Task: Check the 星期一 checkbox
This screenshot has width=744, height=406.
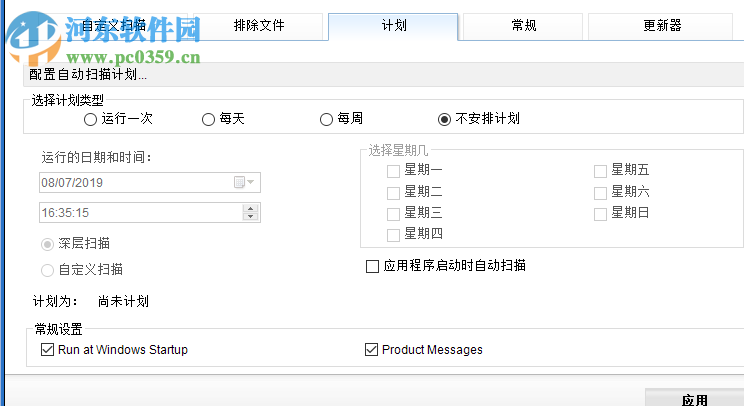Action: (x=393, y=171)
